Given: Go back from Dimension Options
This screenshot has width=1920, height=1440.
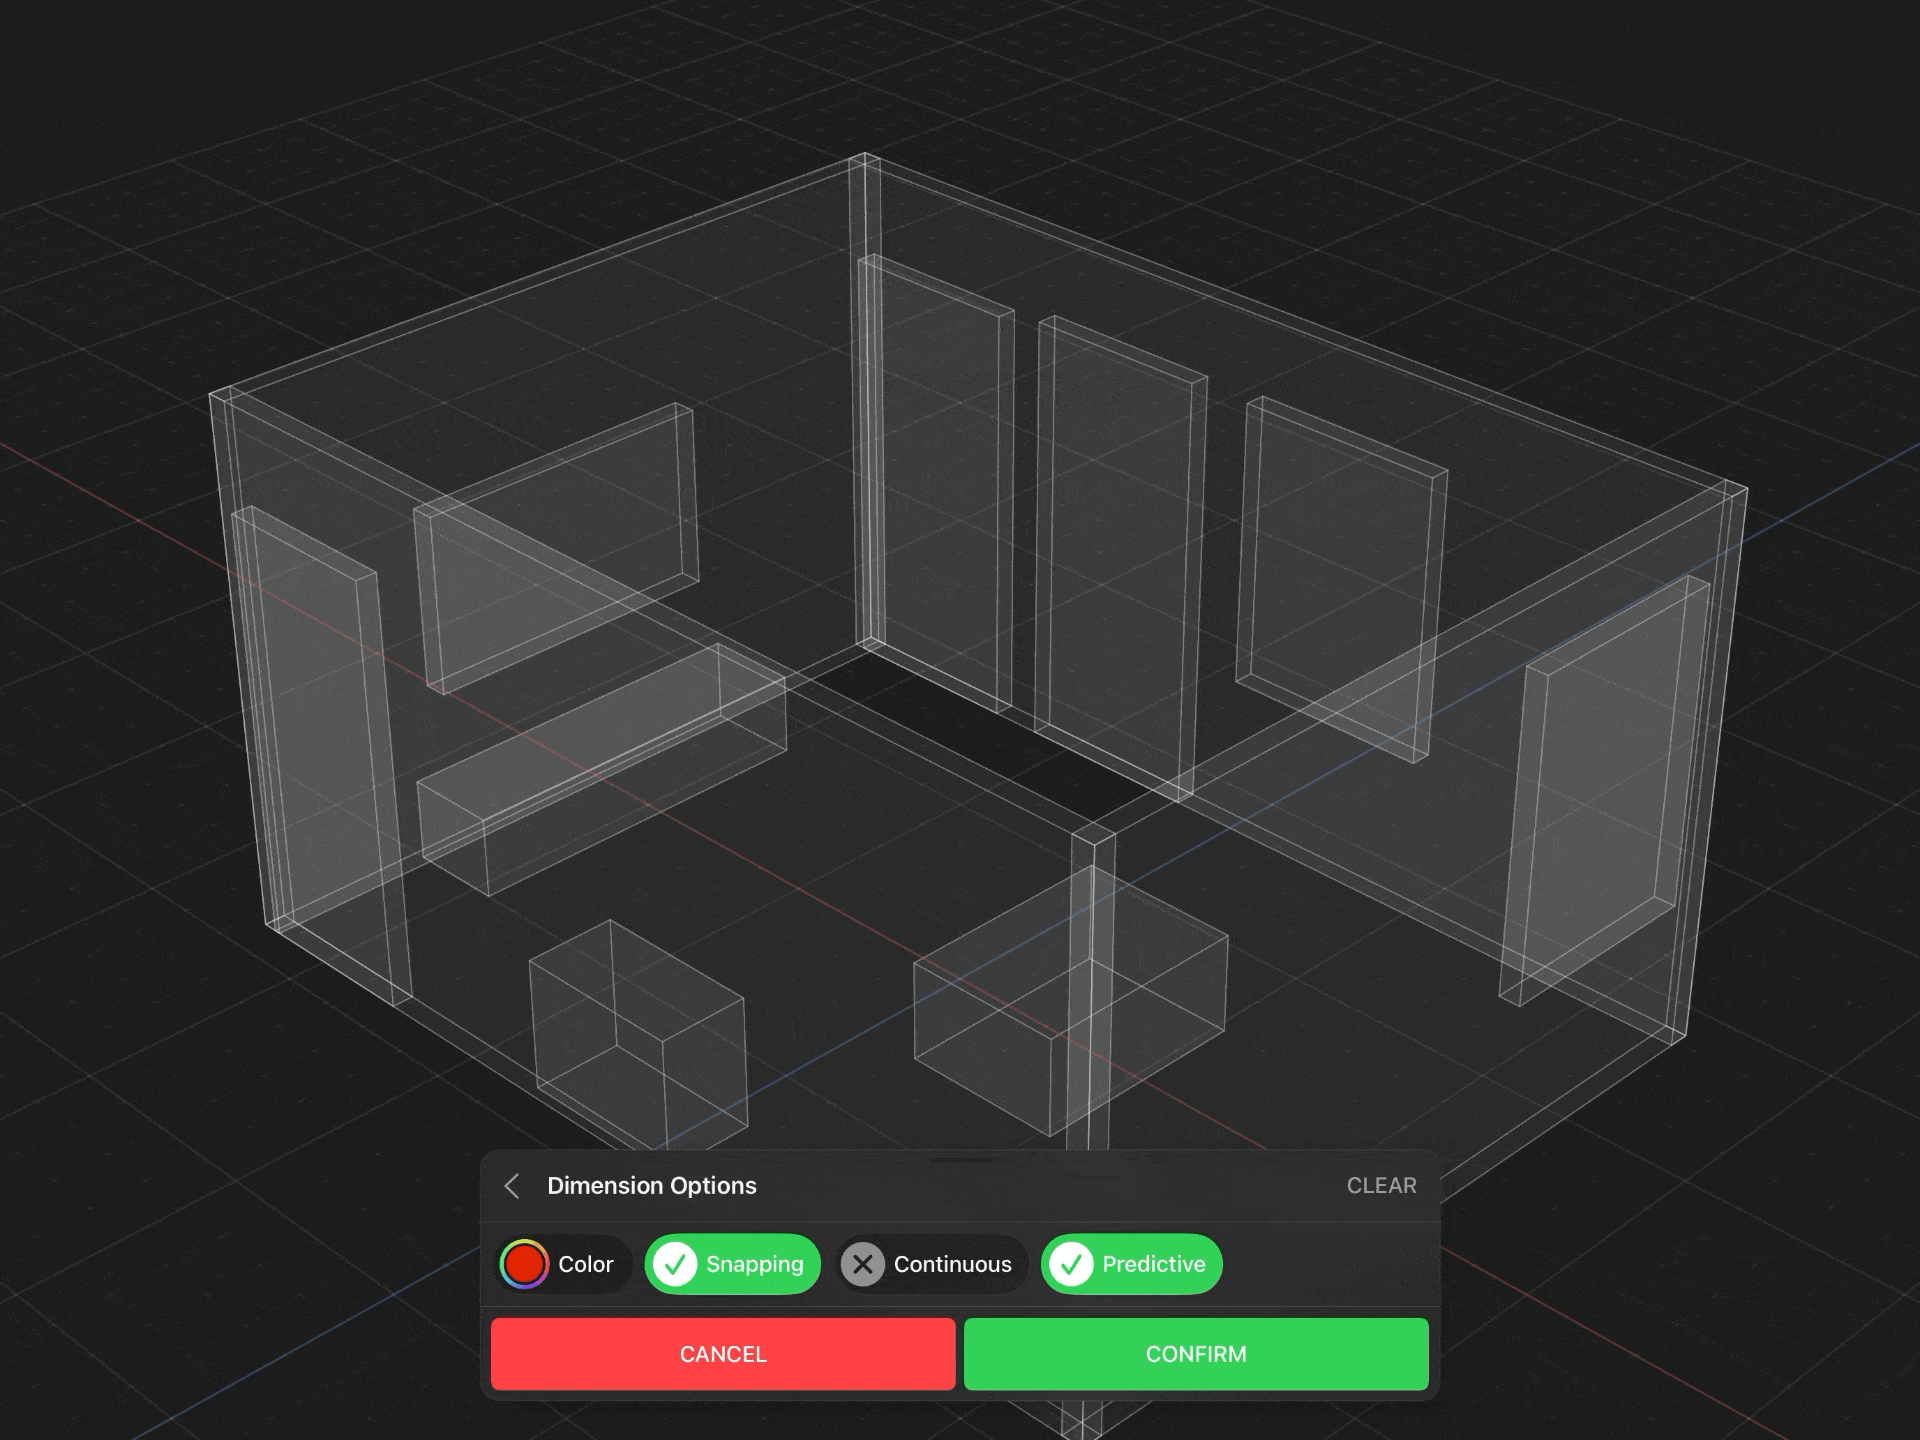Looking at the screenshot, I should tap(512, 1186).
